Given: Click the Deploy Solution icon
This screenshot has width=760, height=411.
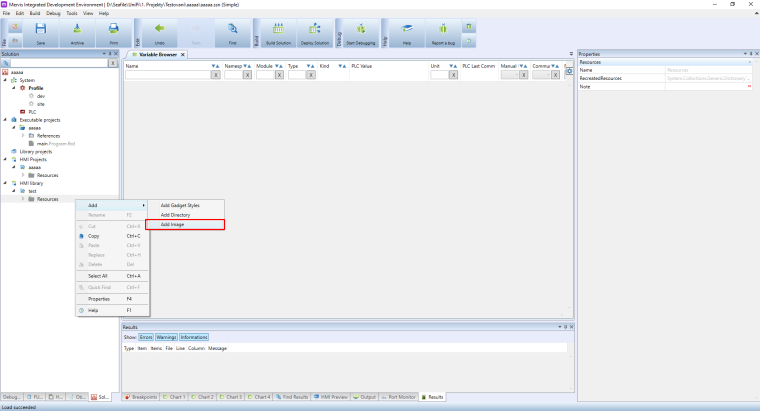Looking at the screenshot, I should pyautogui.click(x=314, y=33).
